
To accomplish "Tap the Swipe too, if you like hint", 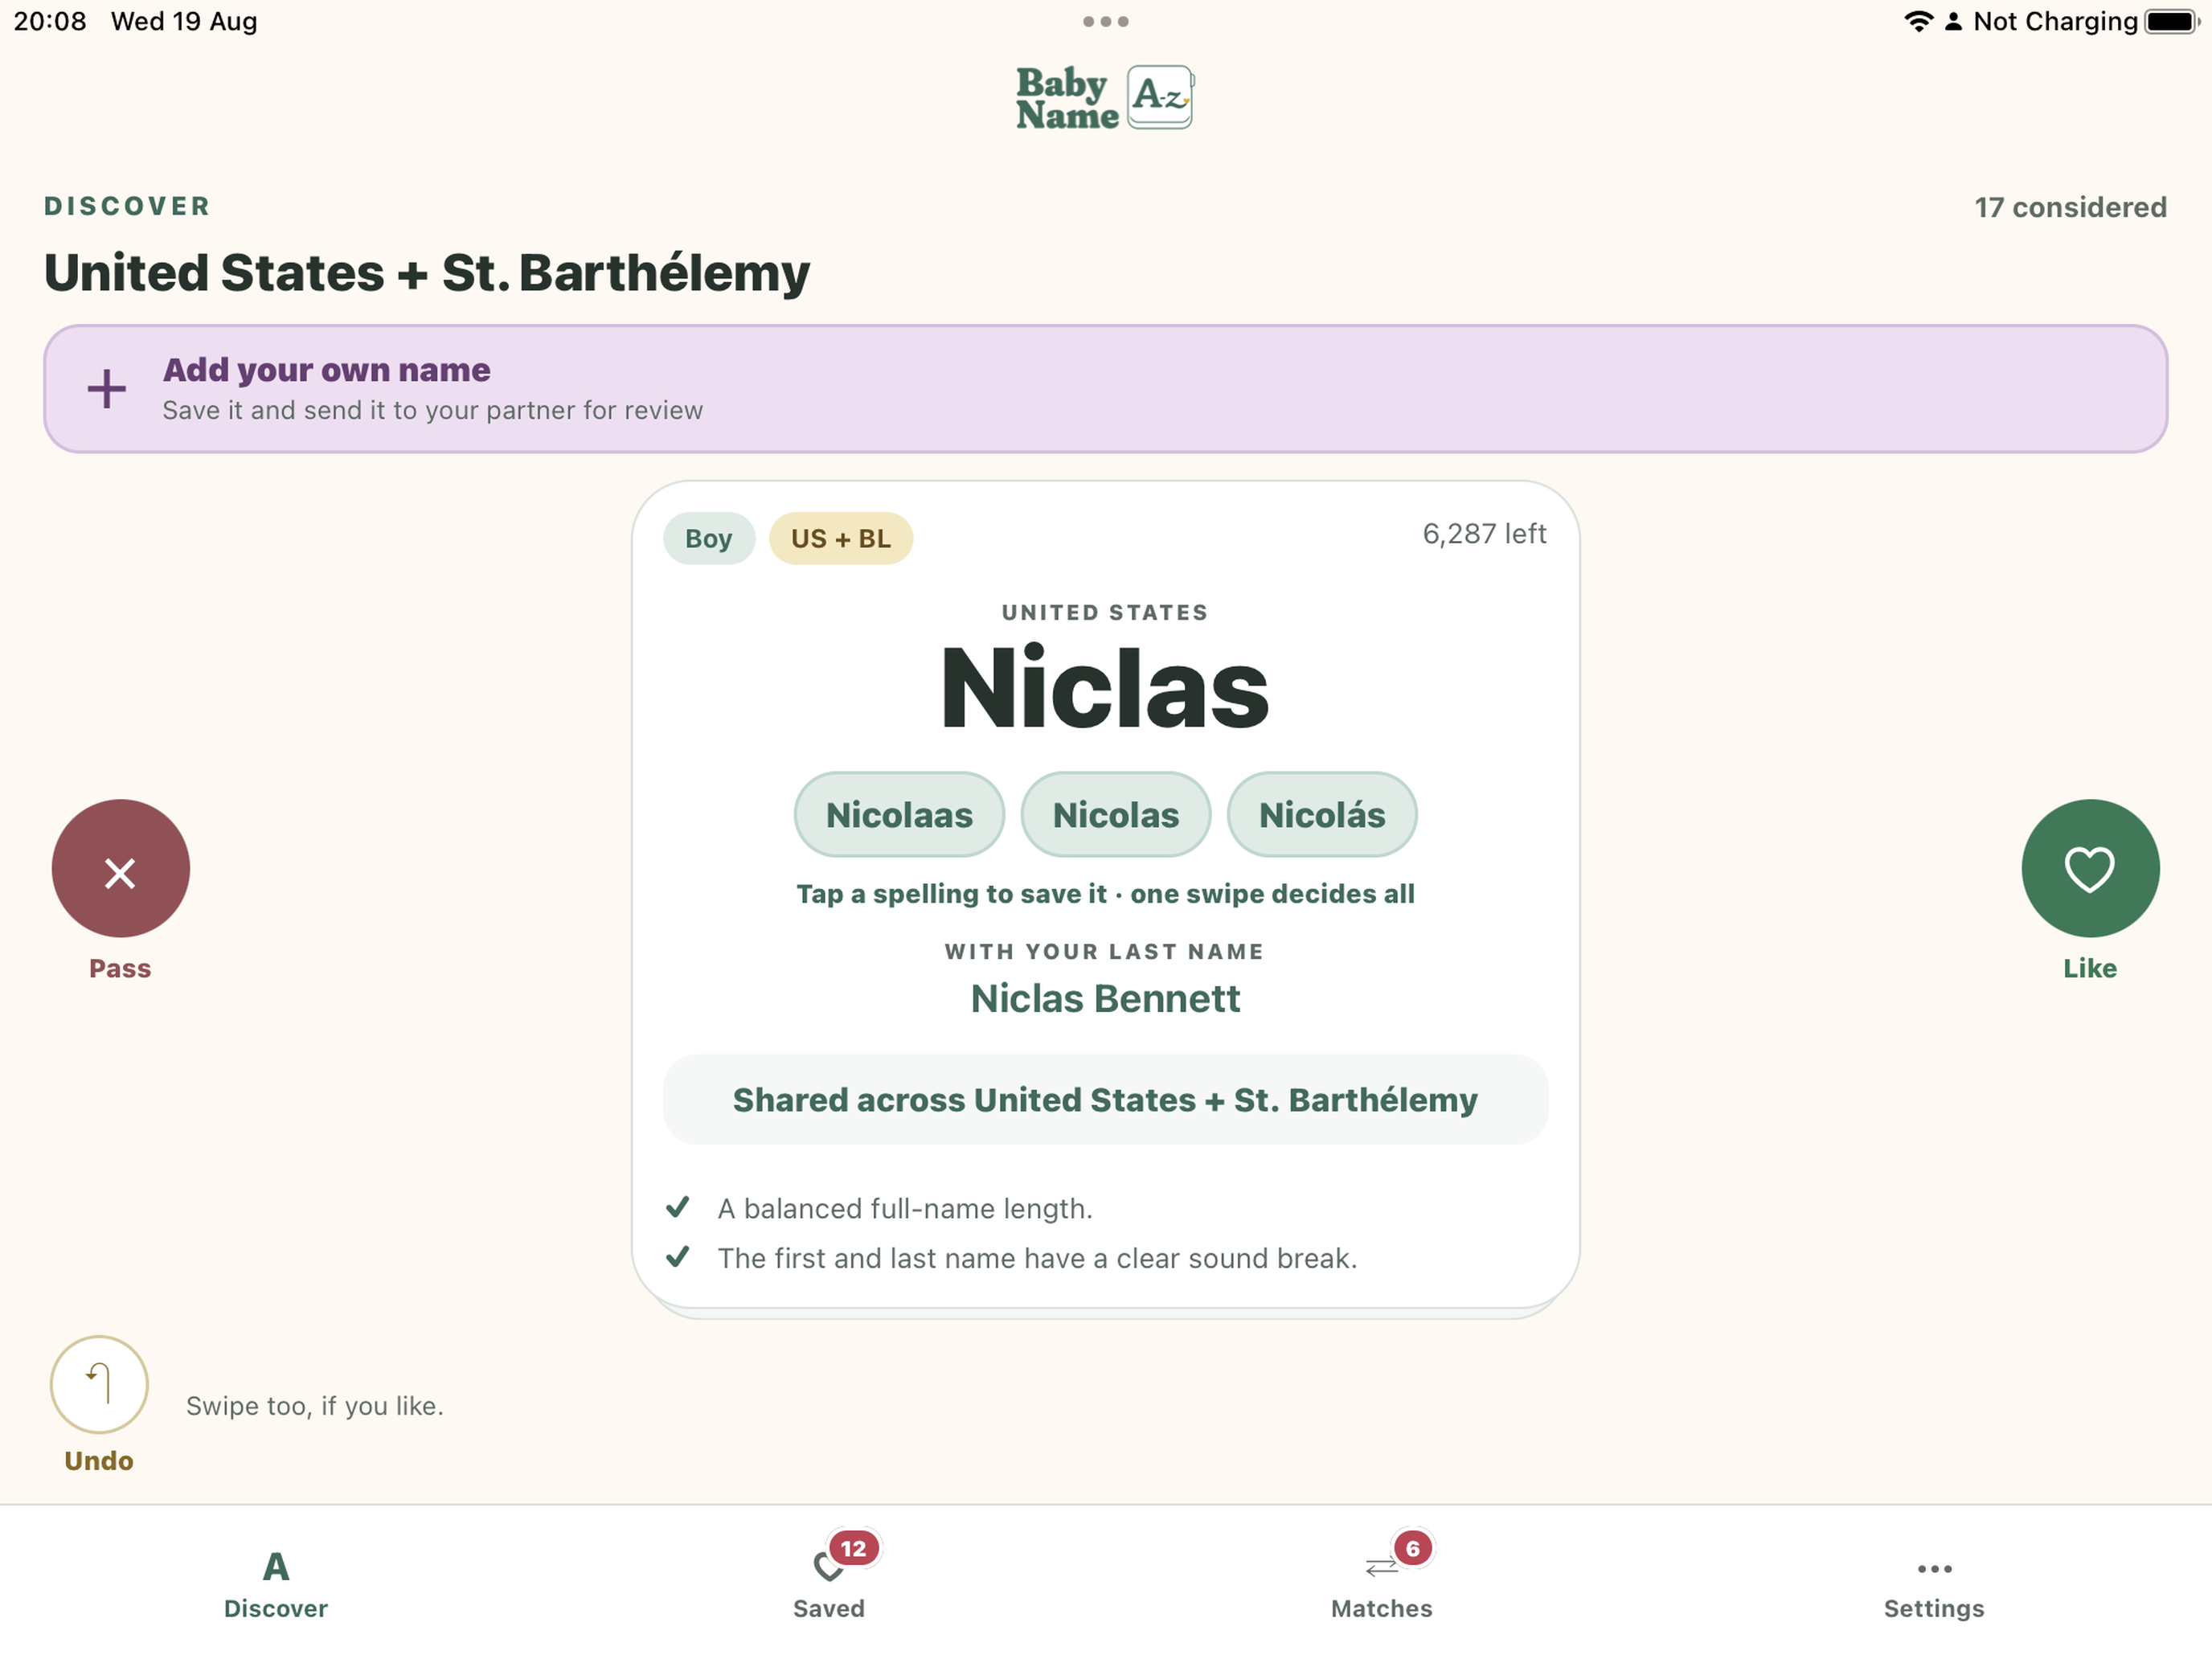I will point(315,1405).
